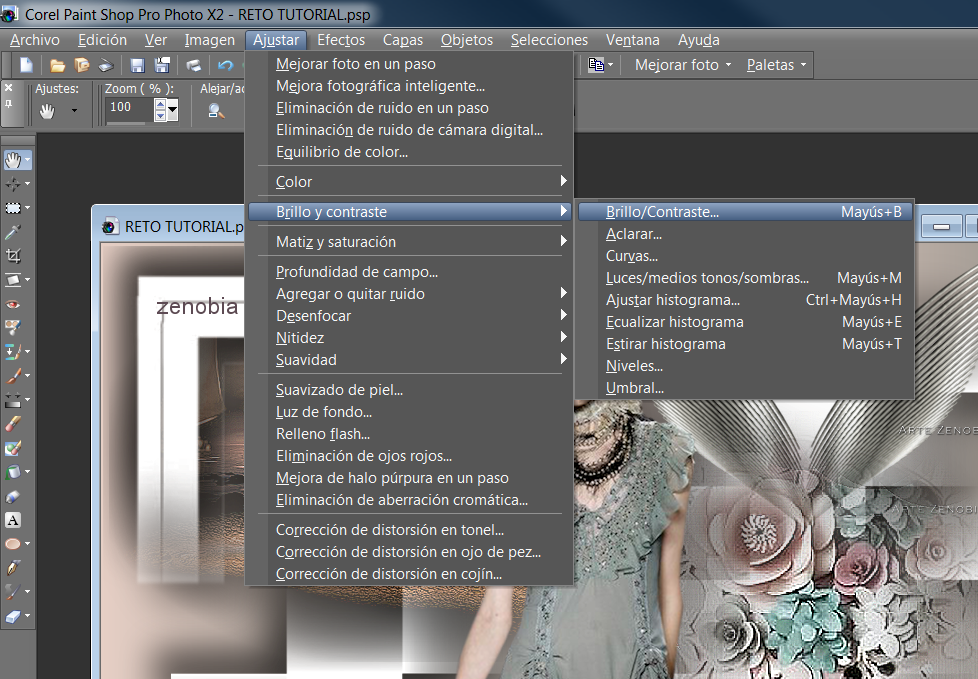The height and width of the screenshot is (679, 978).
Task: Select the Eraser tool
Action: pos(12,424)
